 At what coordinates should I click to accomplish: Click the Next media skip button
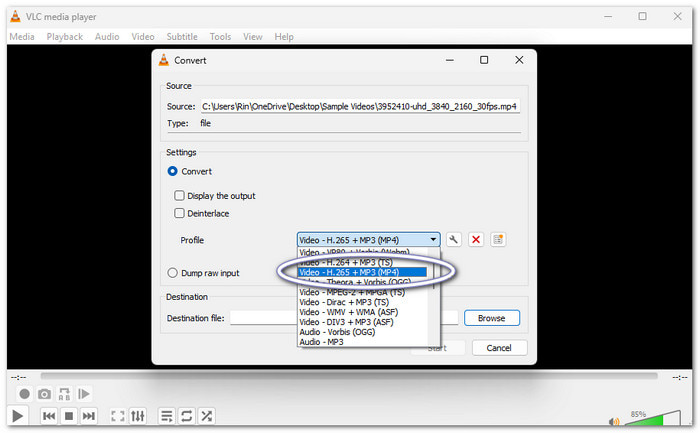point(88,416)
